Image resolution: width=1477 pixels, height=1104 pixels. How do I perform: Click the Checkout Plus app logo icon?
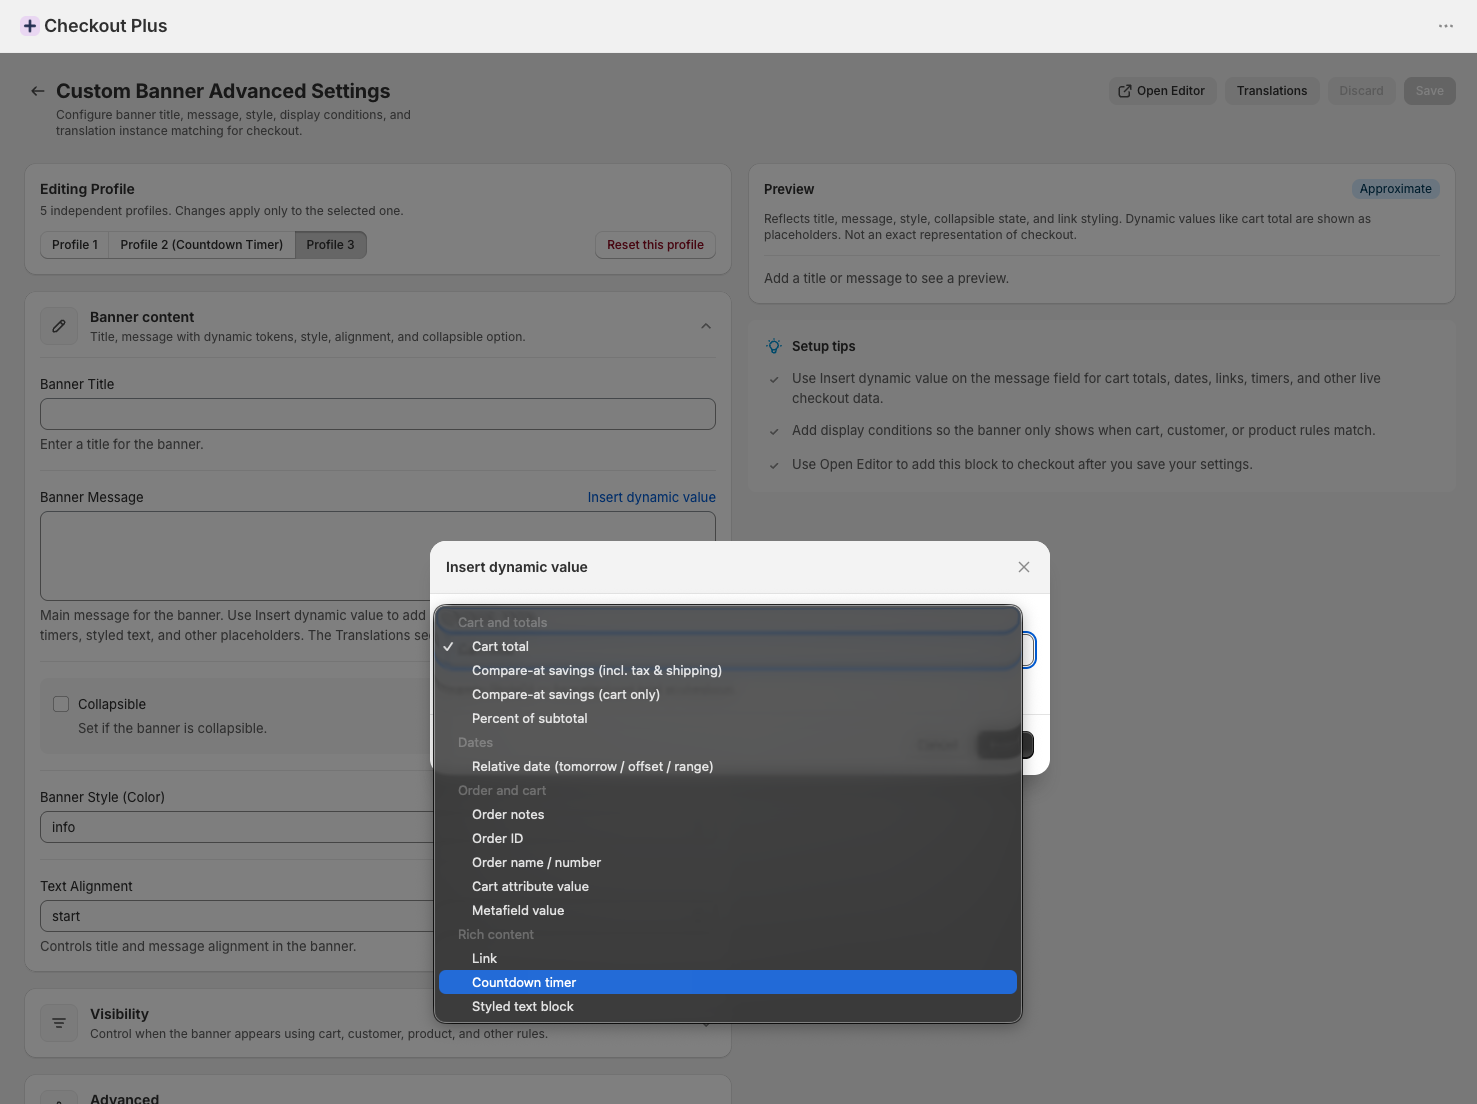click(x=30, y=26)
